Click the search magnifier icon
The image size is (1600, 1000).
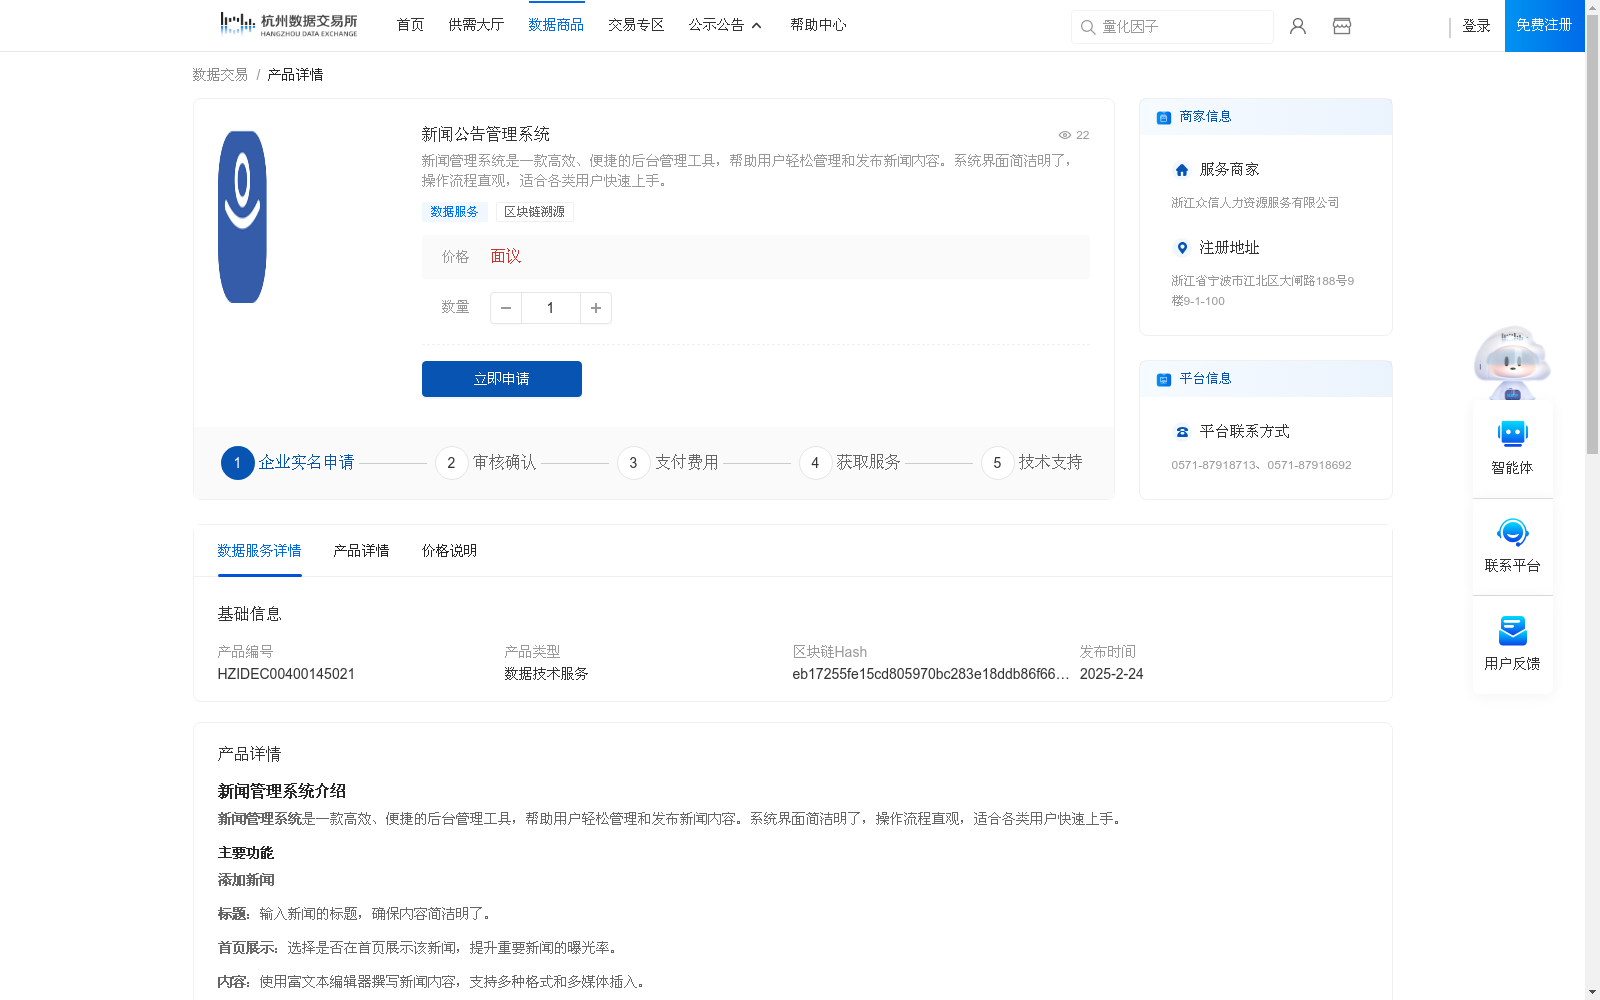click(x=1088, y=27)
